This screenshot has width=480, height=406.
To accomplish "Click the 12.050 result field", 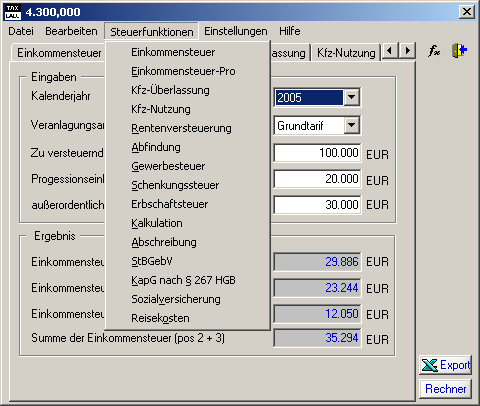I will coord(317,314).
